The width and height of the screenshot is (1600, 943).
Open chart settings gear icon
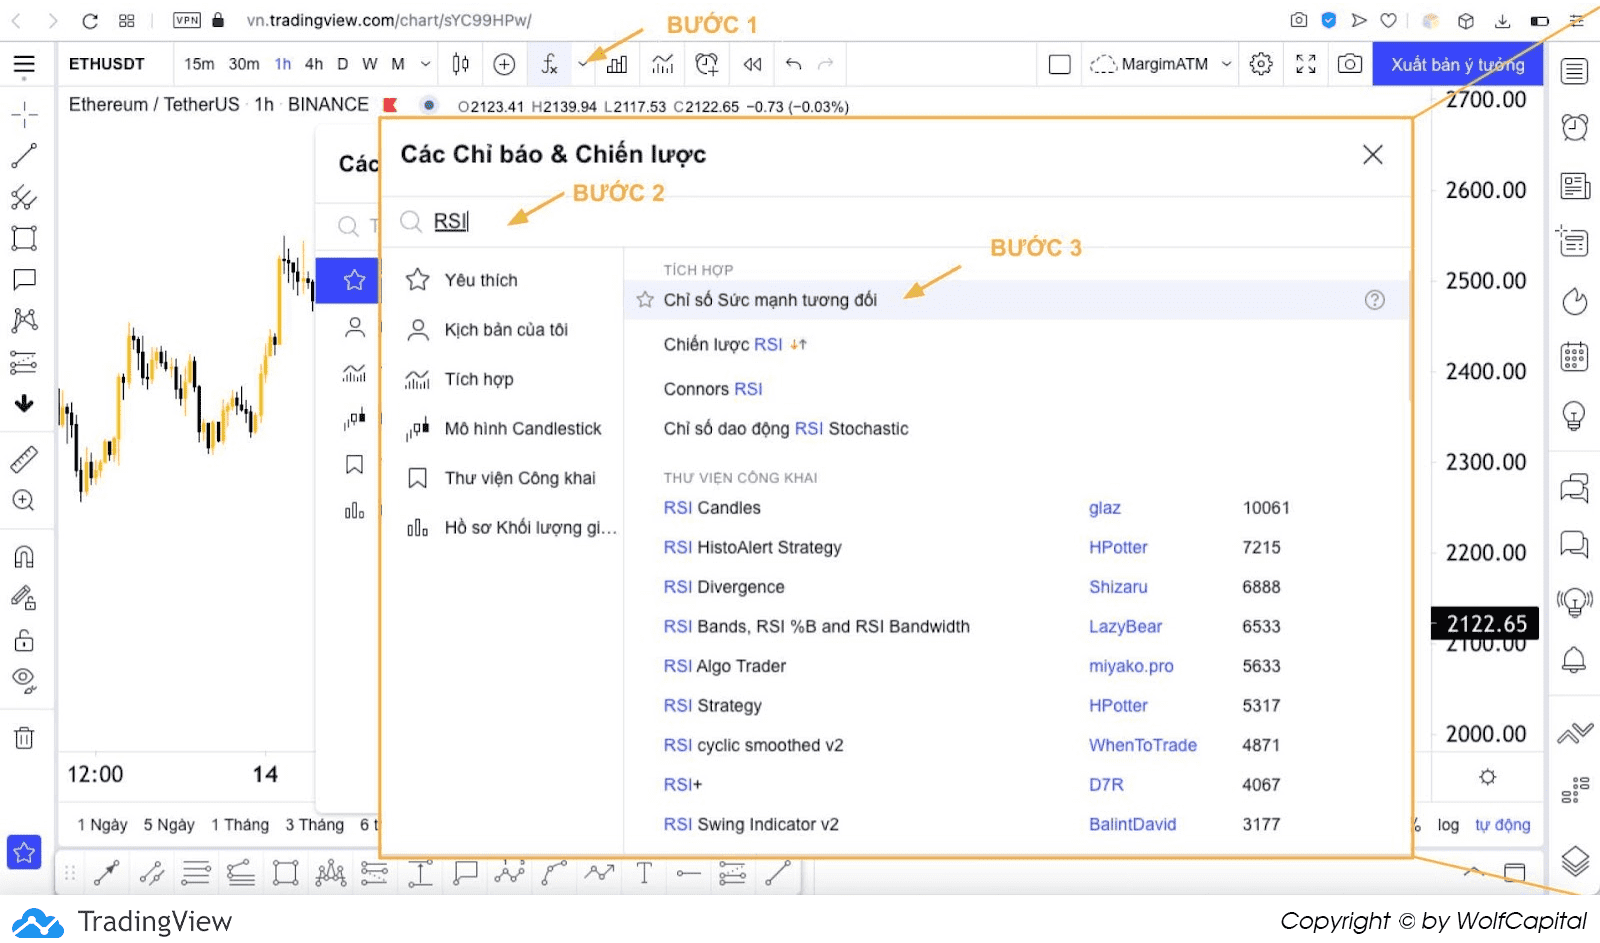[1261, 64]
